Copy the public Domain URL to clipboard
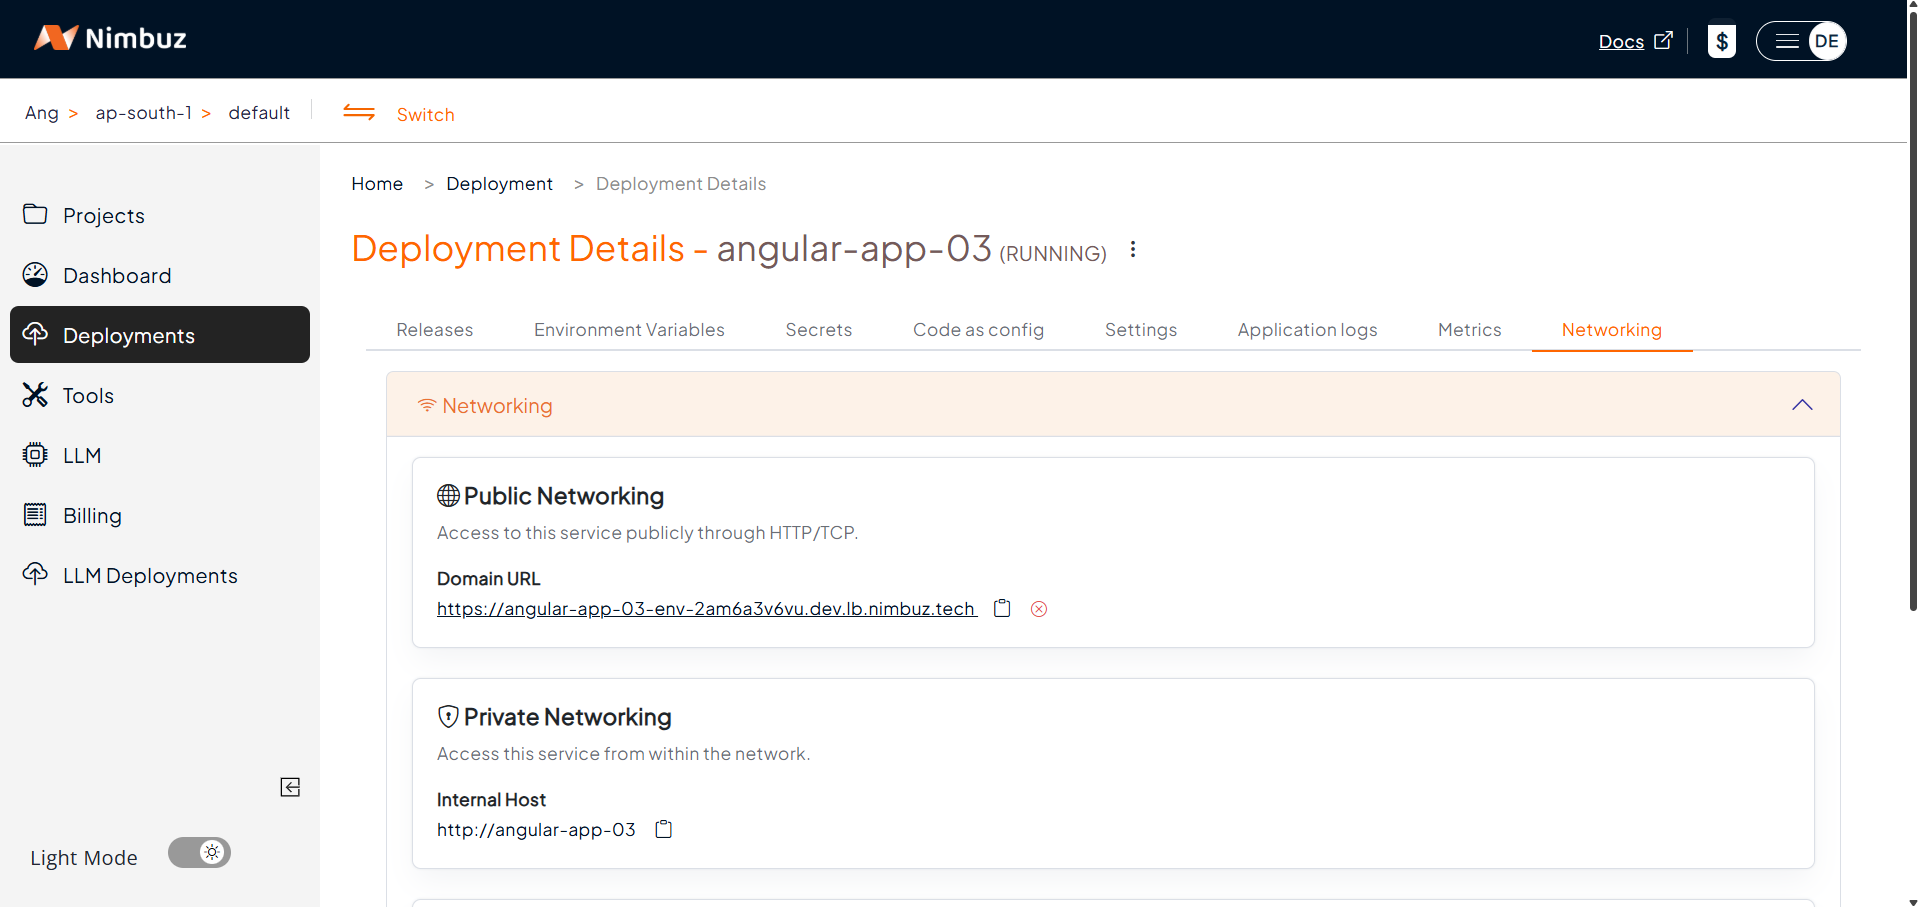This screenshot has height=907, width=1920. pyautogui.click(x=1002, y=608)
